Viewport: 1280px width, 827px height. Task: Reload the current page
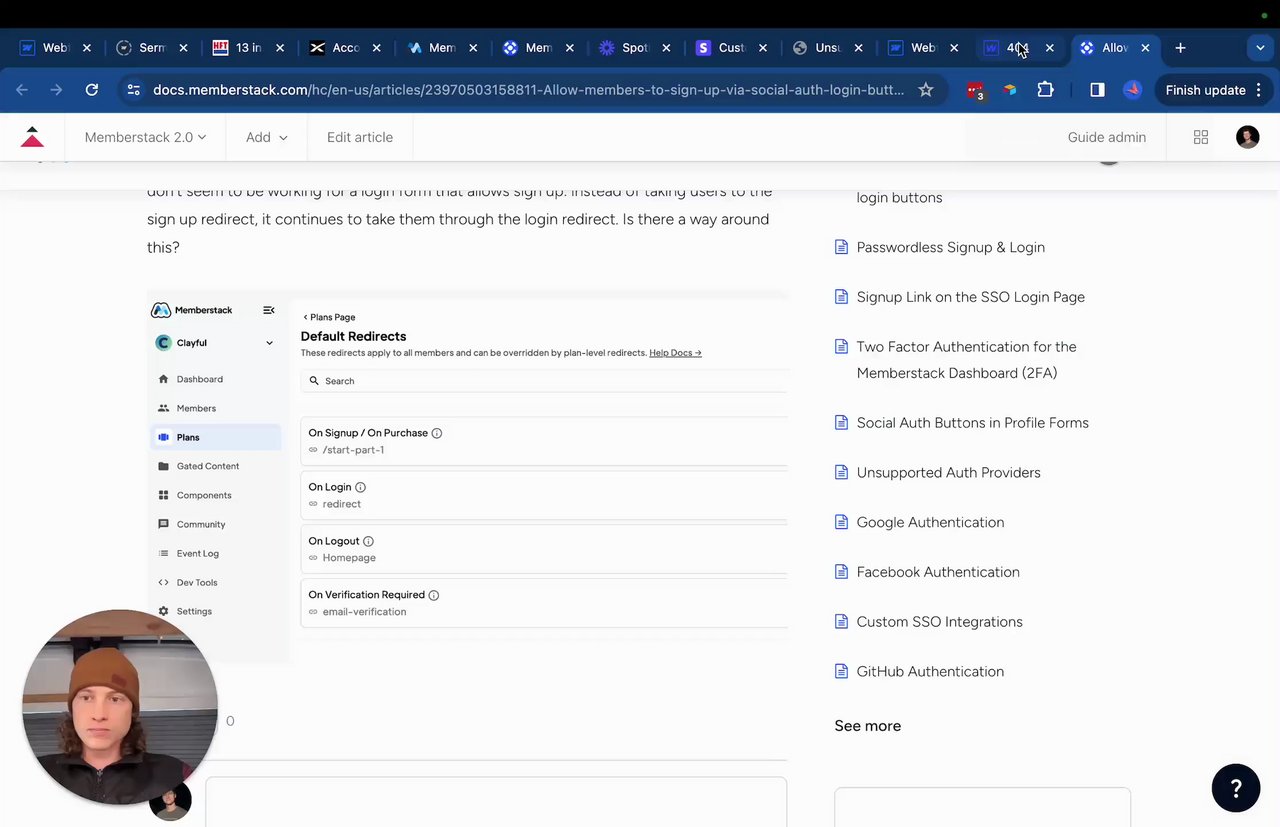[91, 90]
